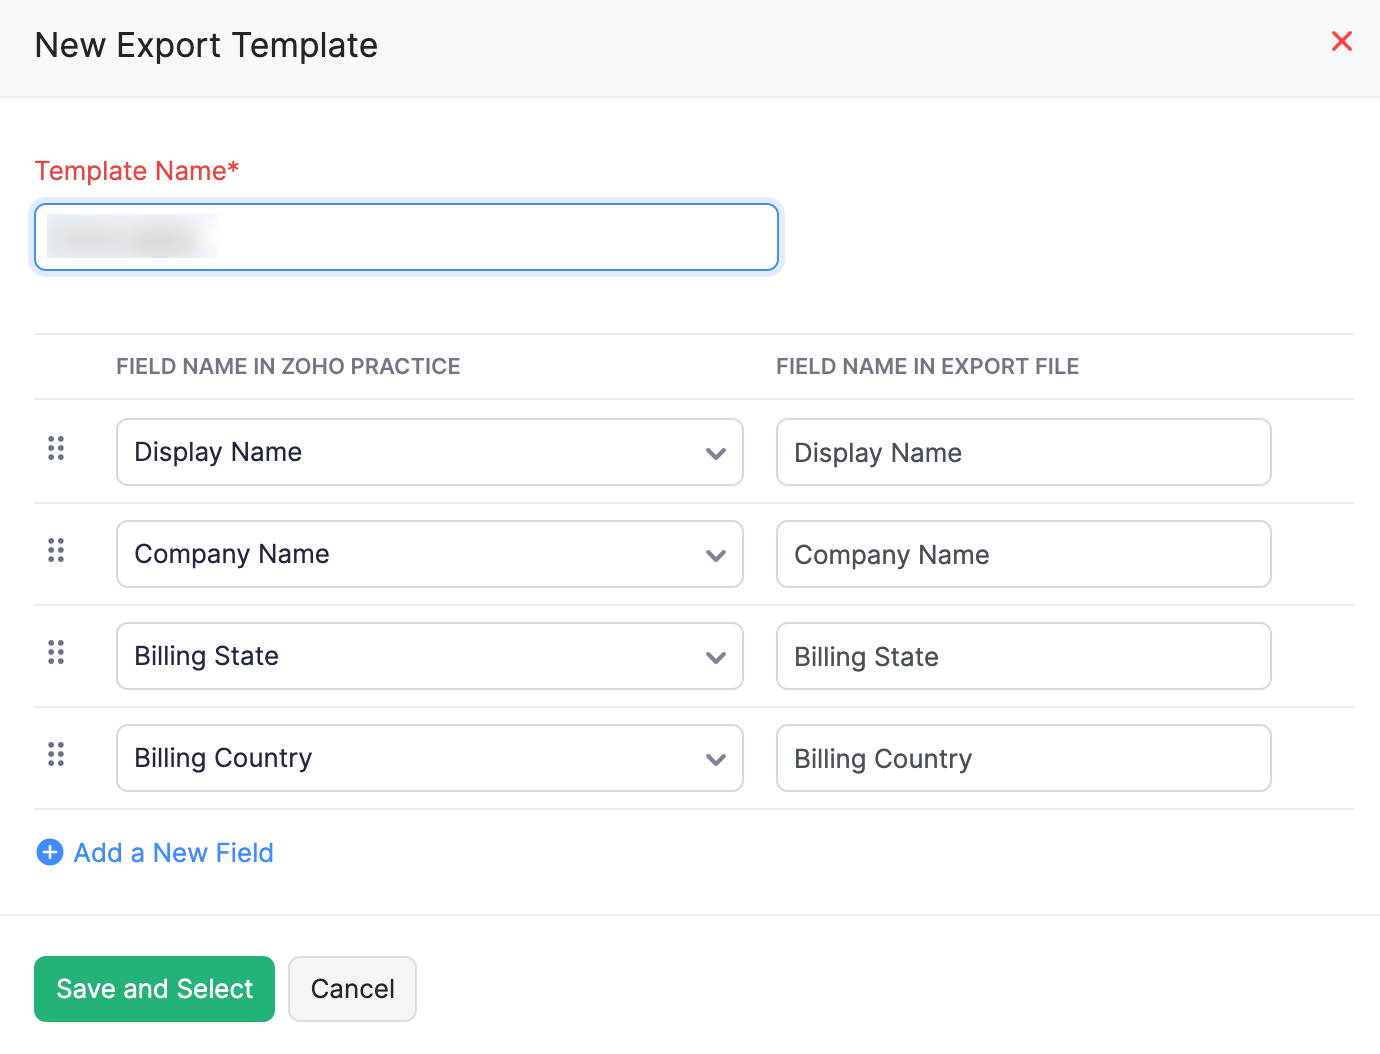Click the FIELD NAME IN EXPORT FILE header
The height and width of the screenshot is (1054, 1380).
click(927, 366)
